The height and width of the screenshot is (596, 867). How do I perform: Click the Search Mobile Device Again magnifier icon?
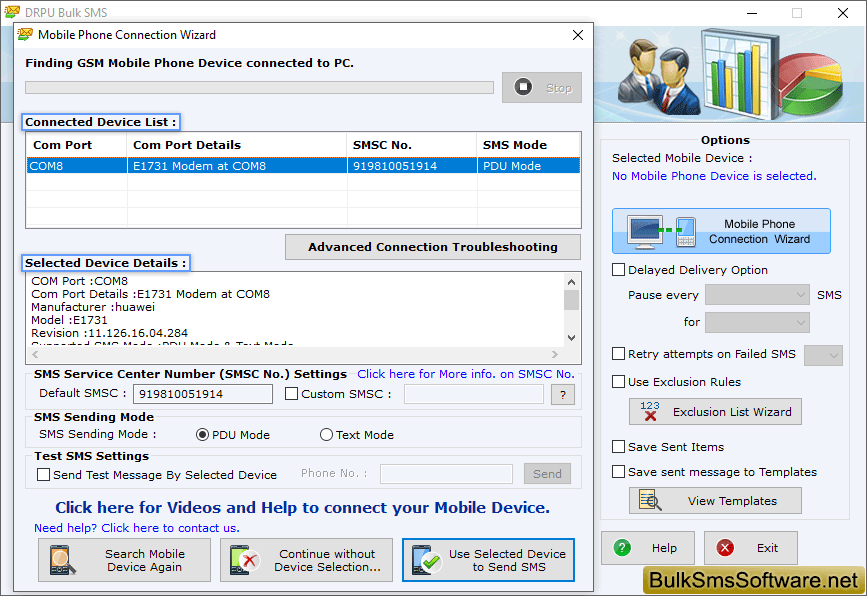(x=61, y=560)
